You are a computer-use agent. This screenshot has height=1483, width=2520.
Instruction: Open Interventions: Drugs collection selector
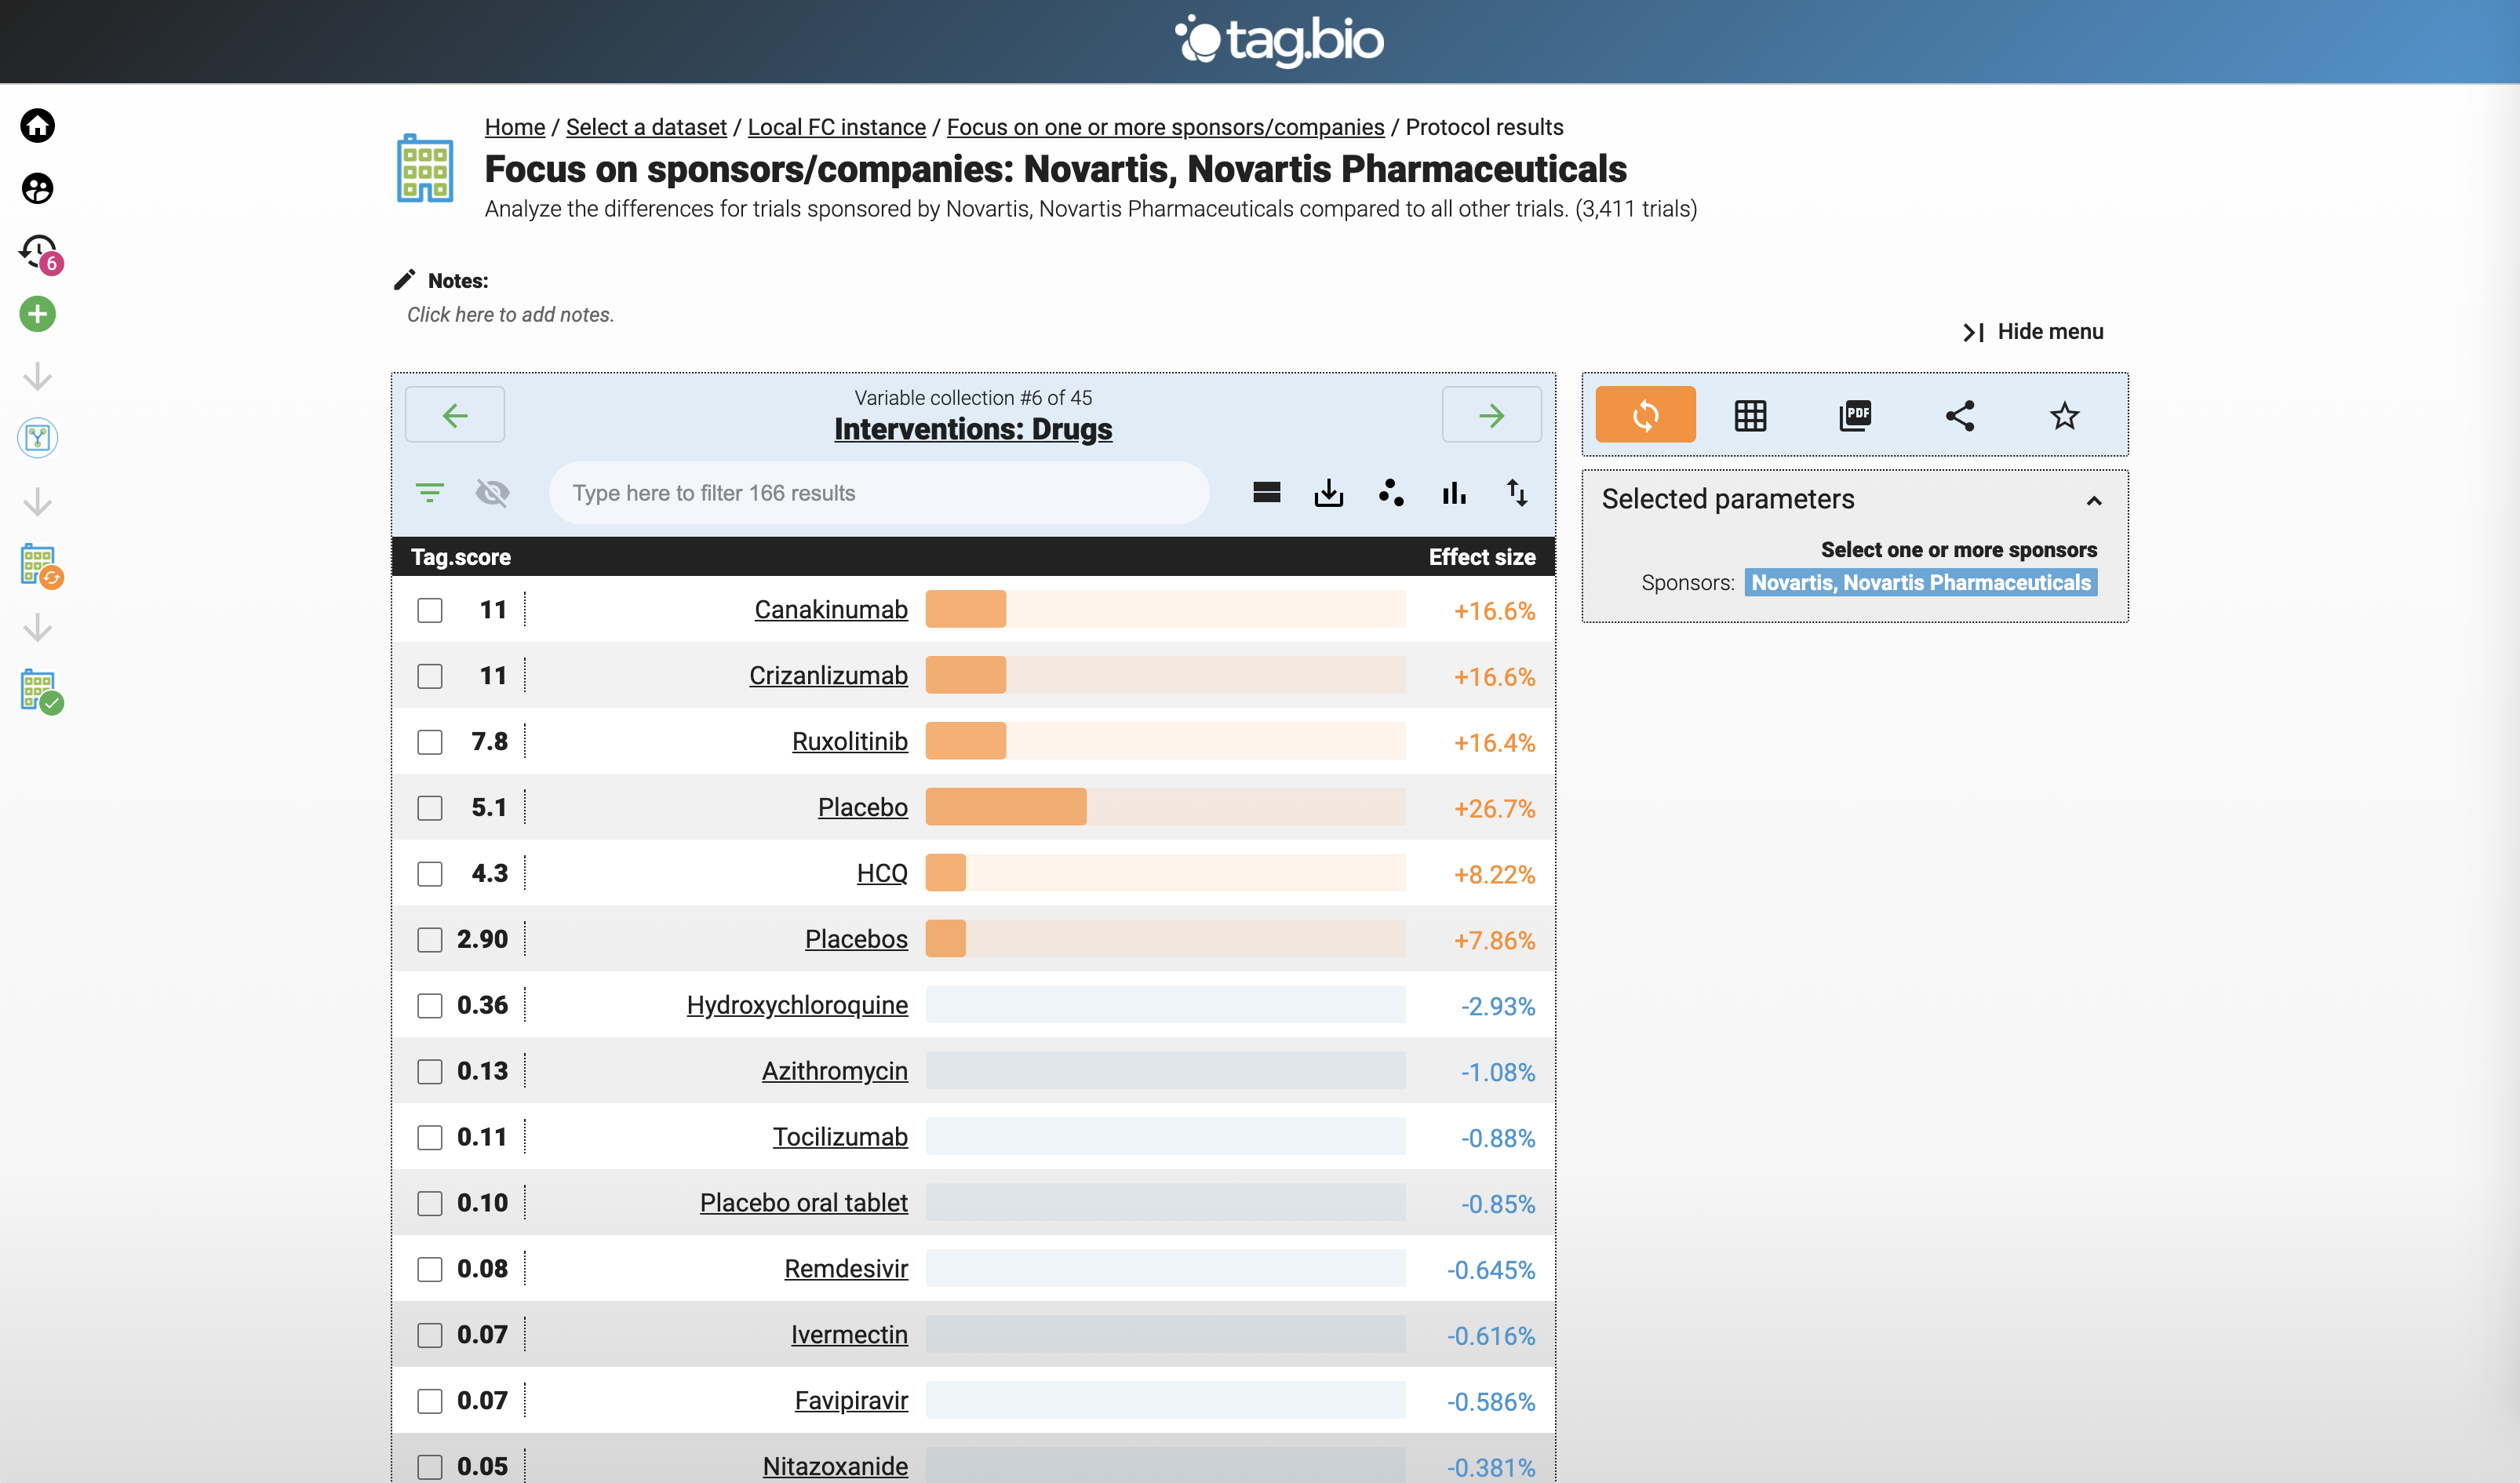972,429
